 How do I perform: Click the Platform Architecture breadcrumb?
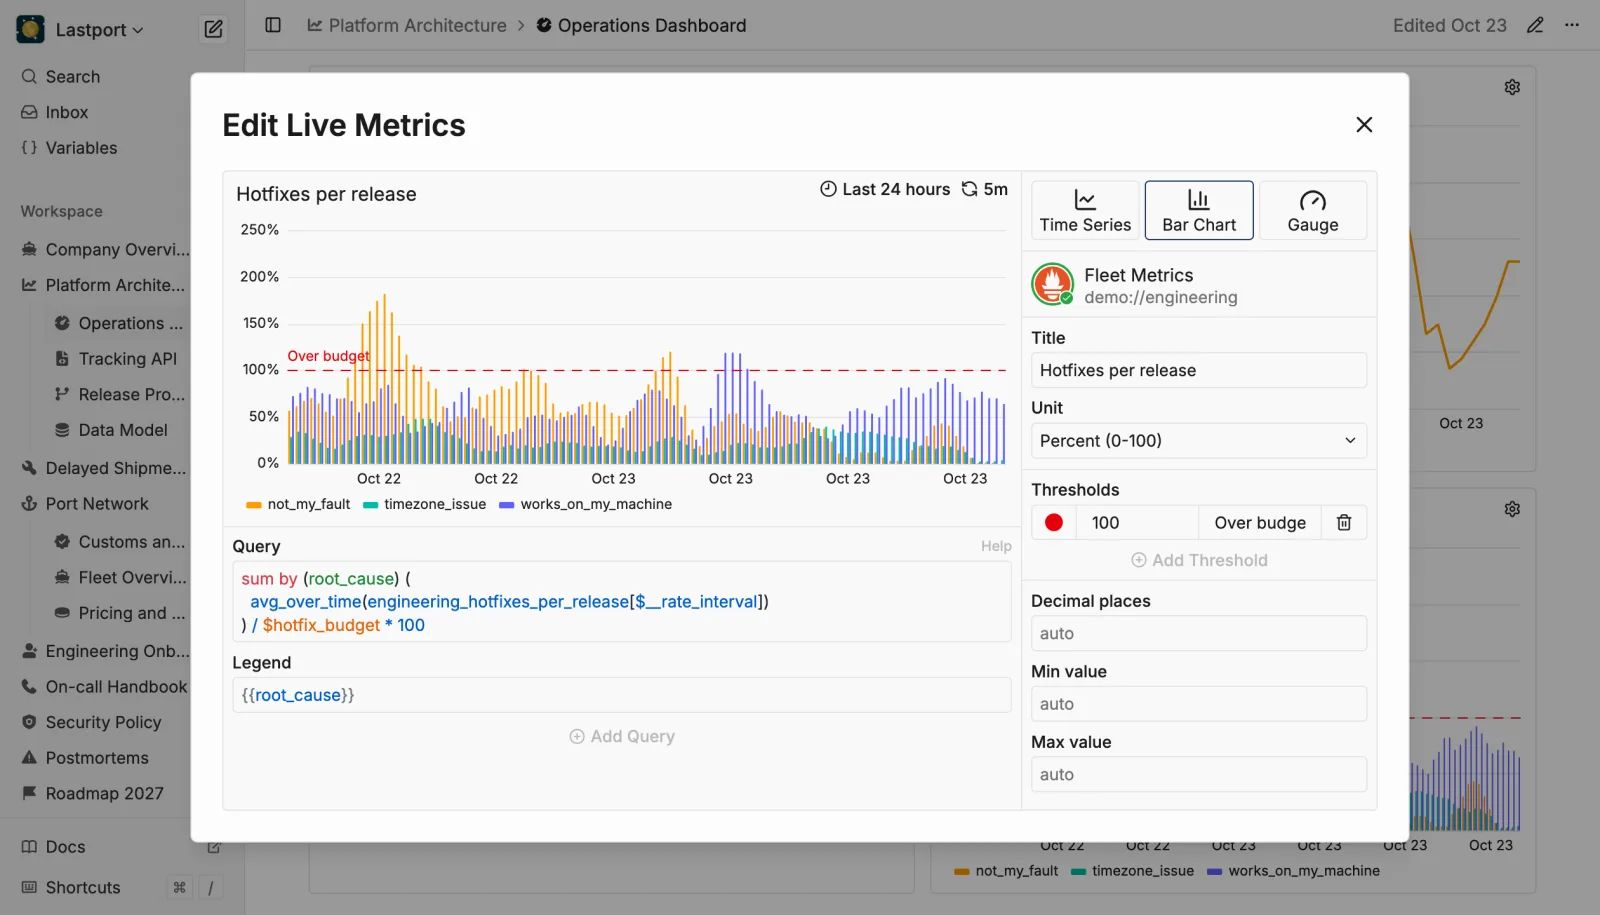[x=407, y=25]
